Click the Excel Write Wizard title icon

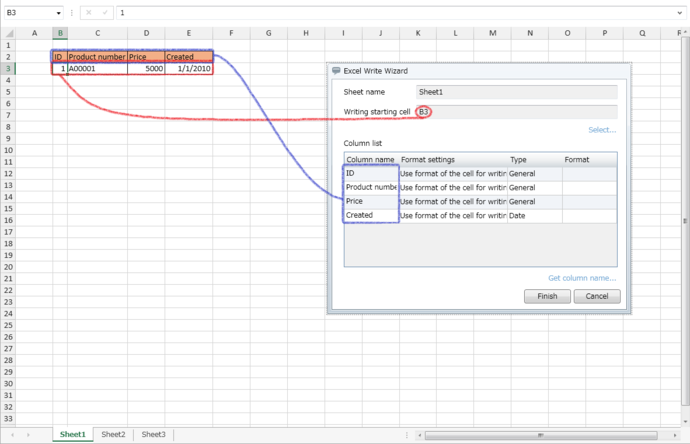pyautogui.click(x=336, y=72)
